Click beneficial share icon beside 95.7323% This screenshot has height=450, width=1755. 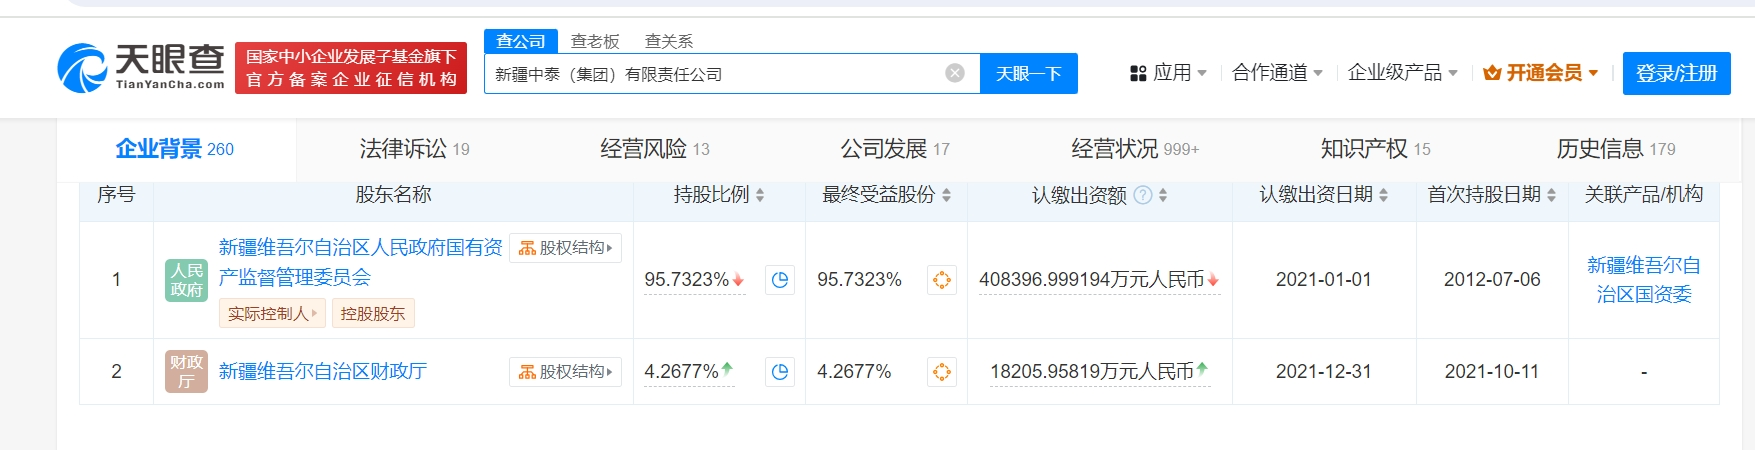pos(941,280)
